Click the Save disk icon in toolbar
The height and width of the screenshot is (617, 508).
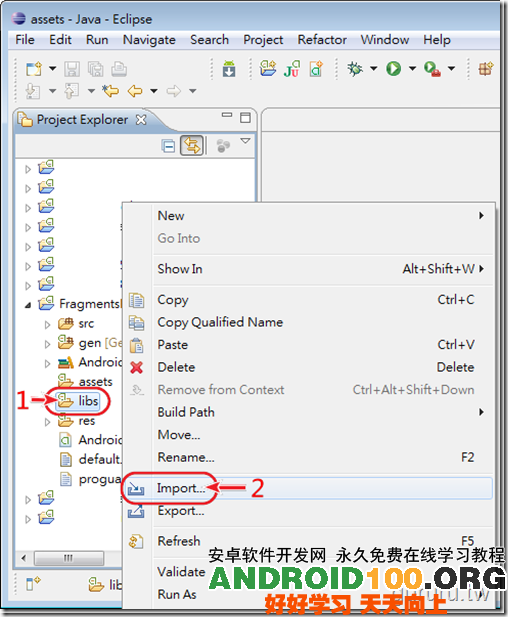(x=72, y=69)
